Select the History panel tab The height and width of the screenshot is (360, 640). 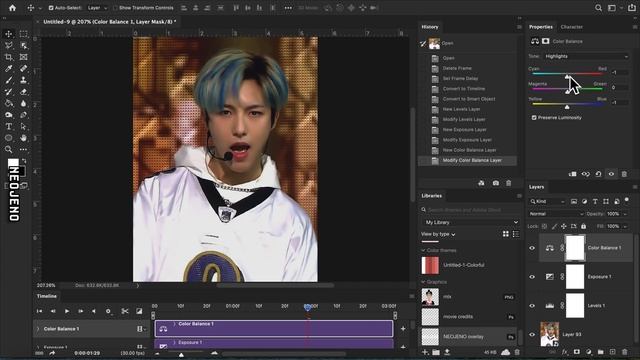(x=430, y=27)
